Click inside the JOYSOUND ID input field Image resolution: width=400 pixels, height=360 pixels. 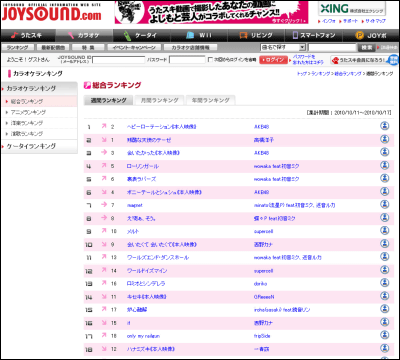click(119, 60)
